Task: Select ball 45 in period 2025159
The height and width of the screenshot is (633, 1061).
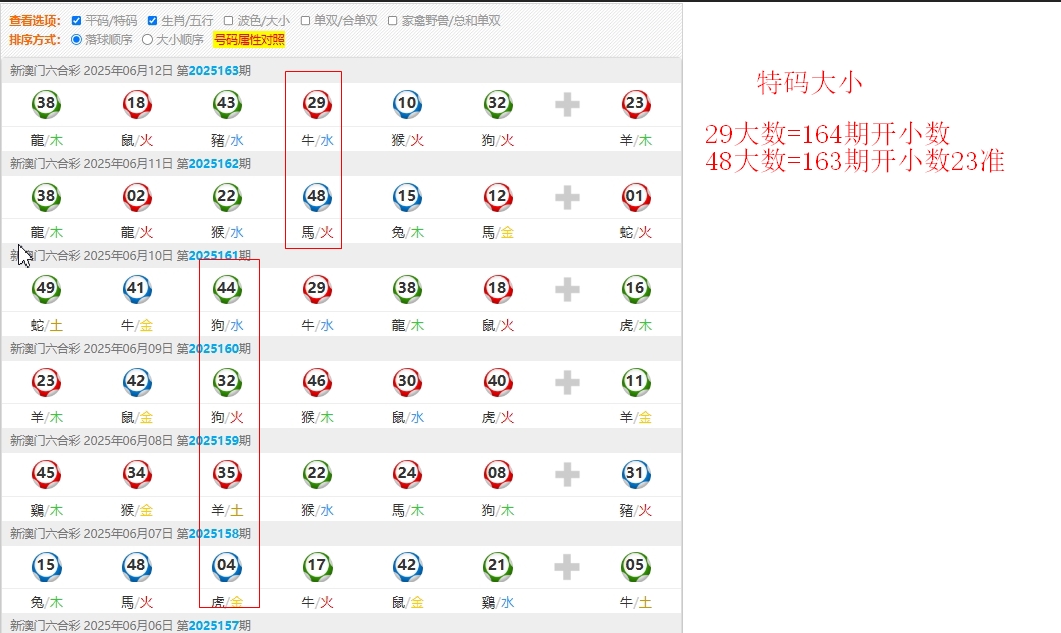Action: click(46, 474)
